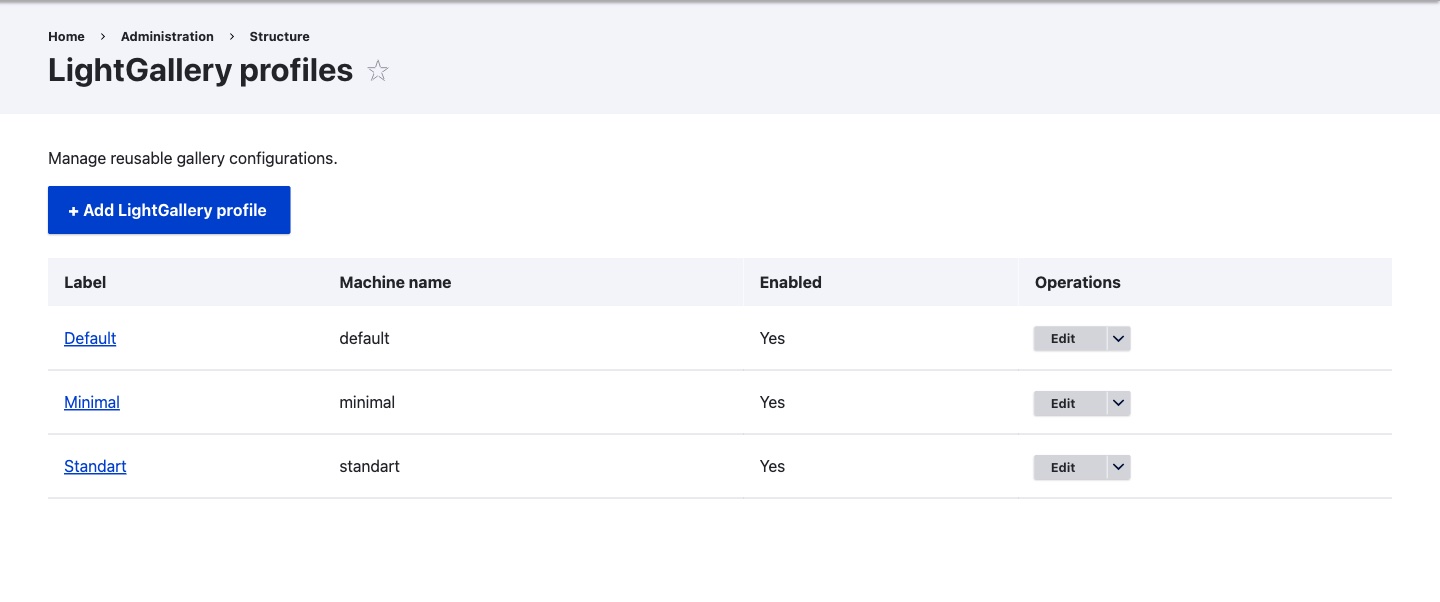
Task: Click the 'standart' machine name cell
Action: coord(369,466)
